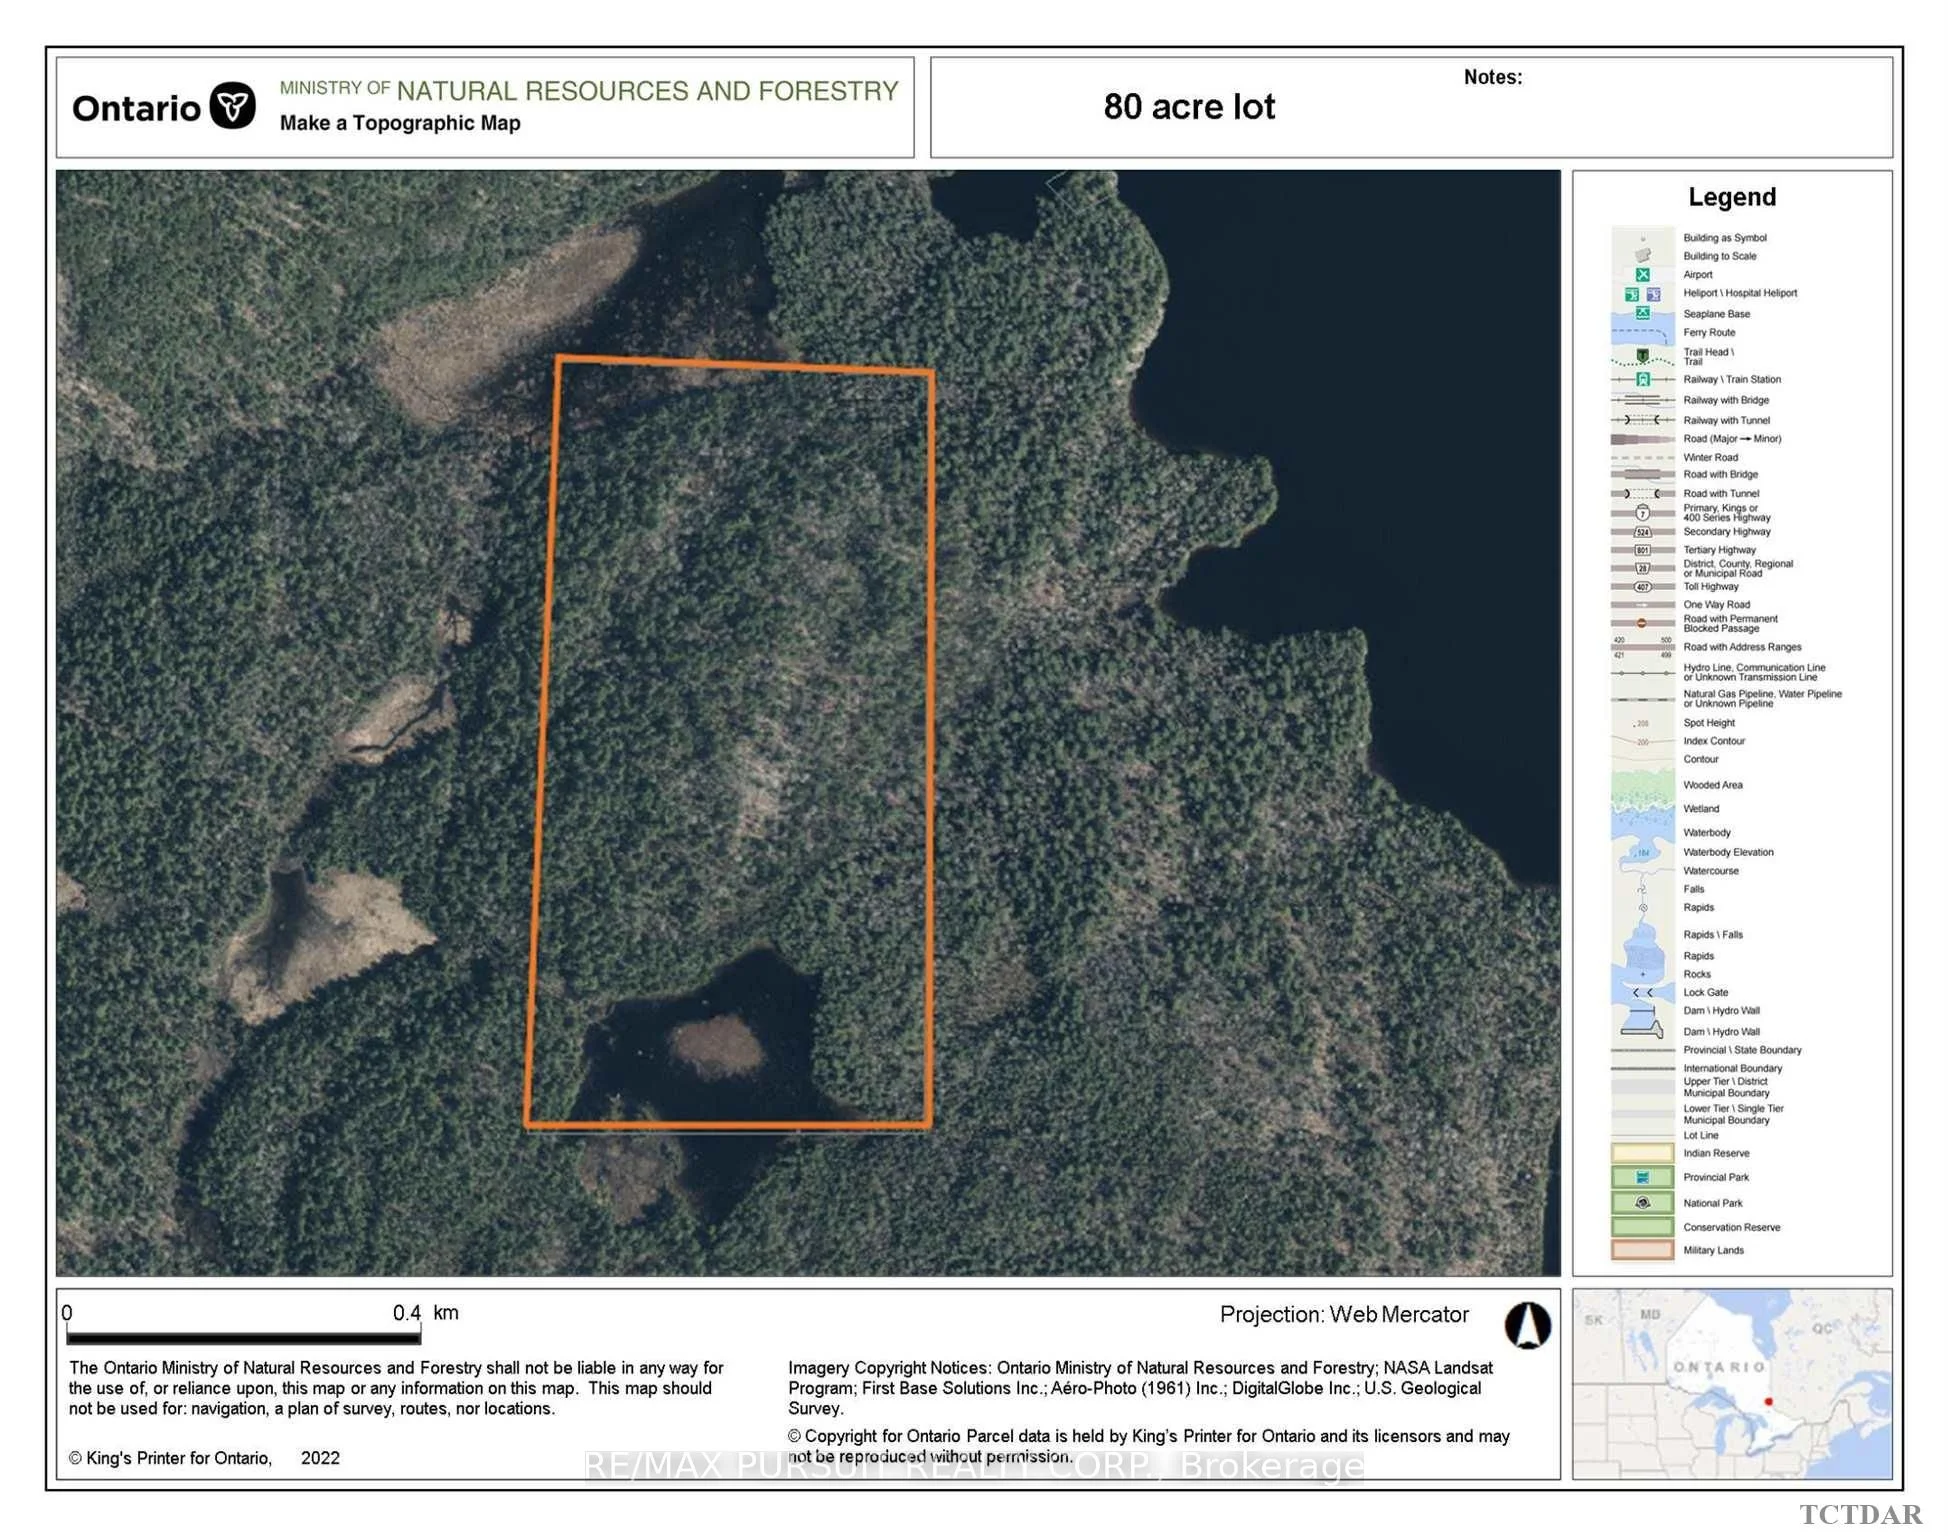Image resolution: width=1948 pixels, height=1536 pixels.
Task: Click the Building to Scale symbol
Action: (1642, 256)
